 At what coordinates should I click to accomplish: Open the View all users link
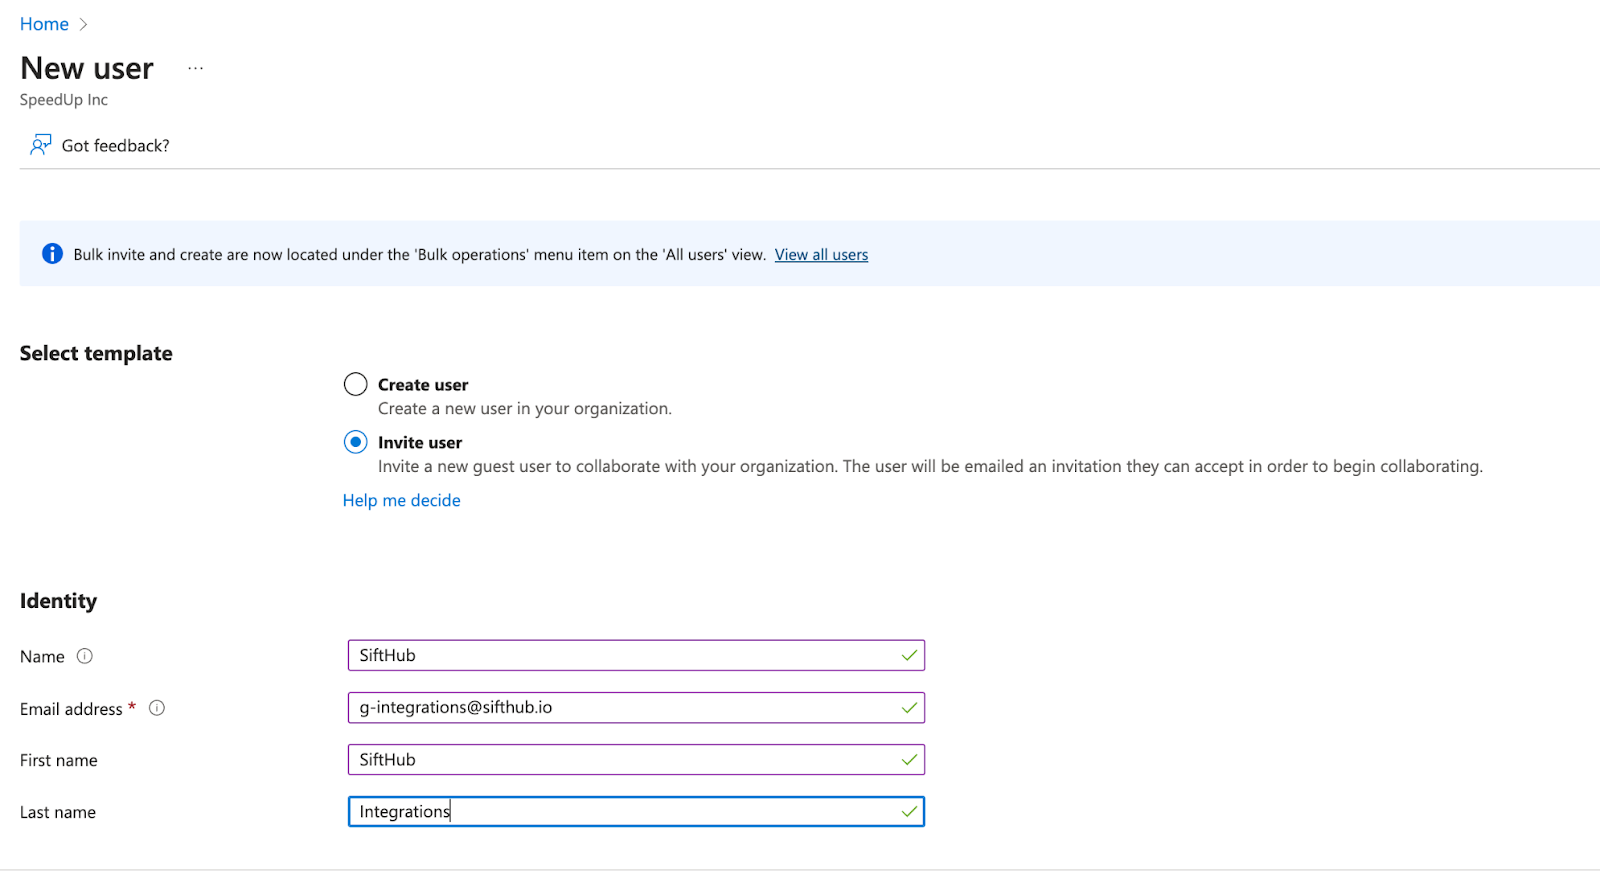pos(821,255)
